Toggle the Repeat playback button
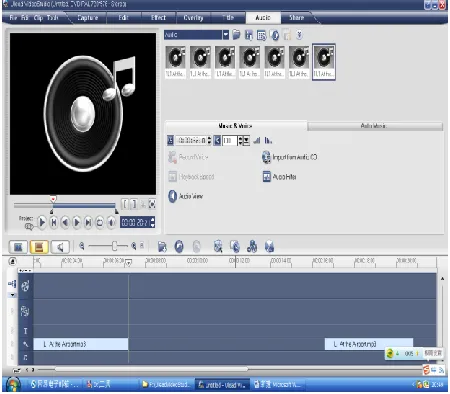 click(100, 222)
